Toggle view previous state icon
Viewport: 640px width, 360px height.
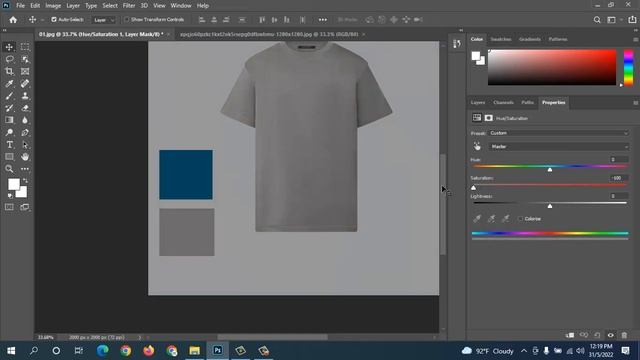coord(584,335)
